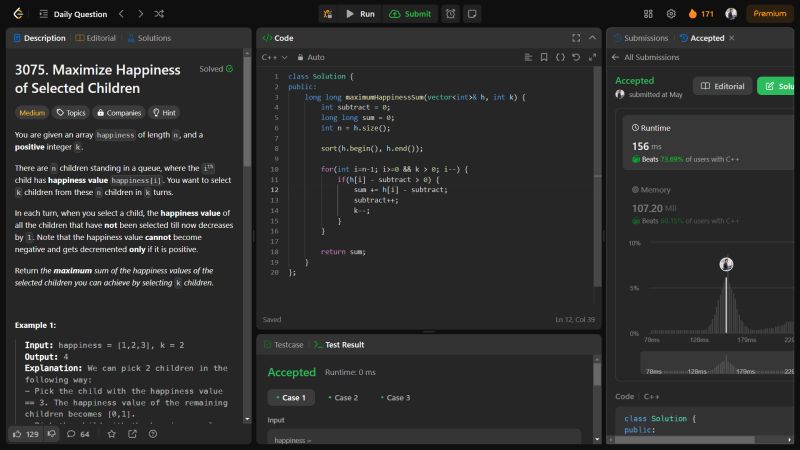Switch to the Test Result tab

pos(339,345)
